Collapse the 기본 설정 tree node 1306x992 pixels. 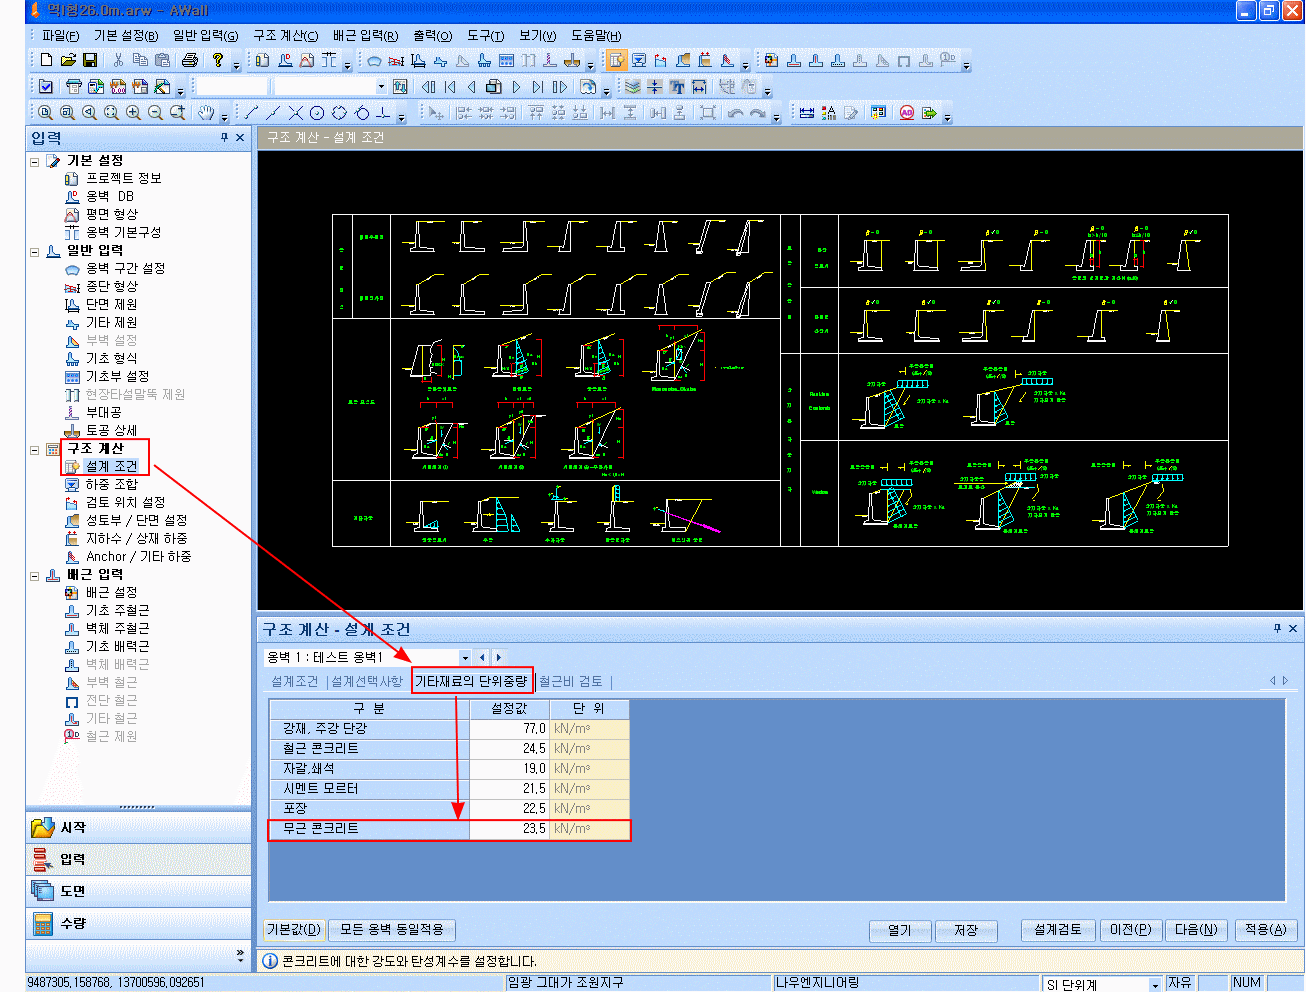(35, 161)
